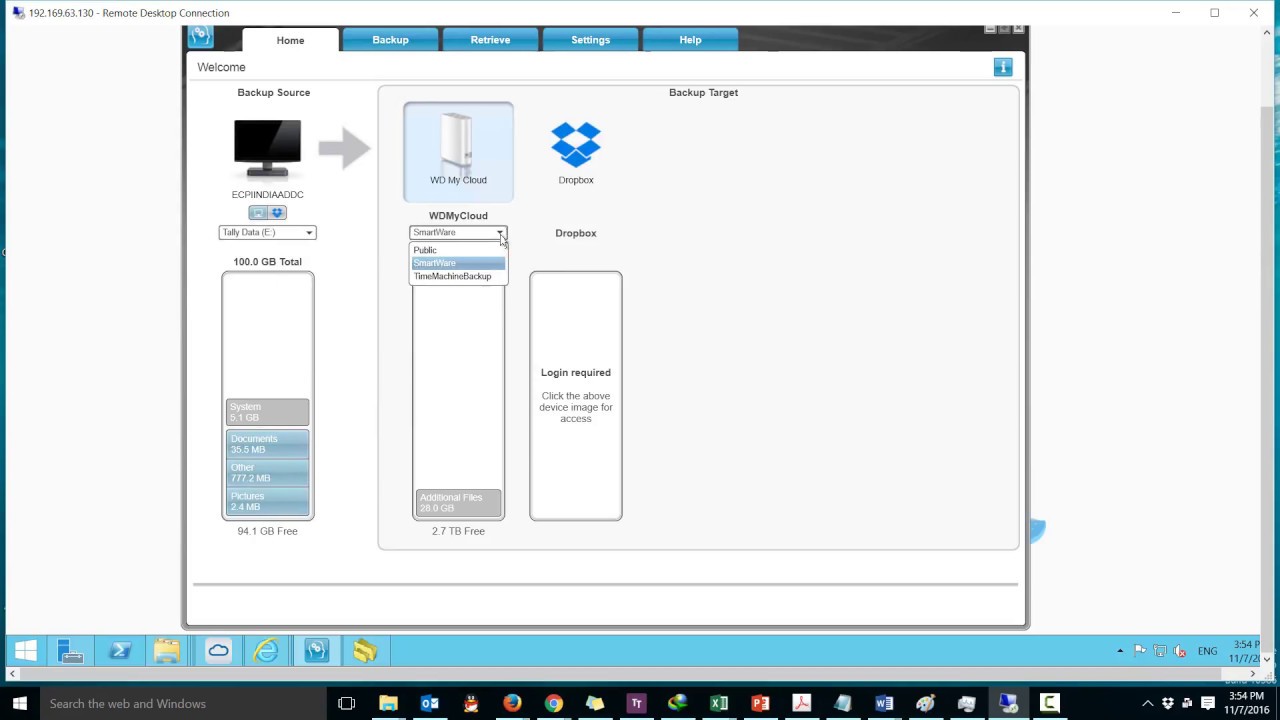Open the Settings tab
1280x720 pixels.
(590, 40)
